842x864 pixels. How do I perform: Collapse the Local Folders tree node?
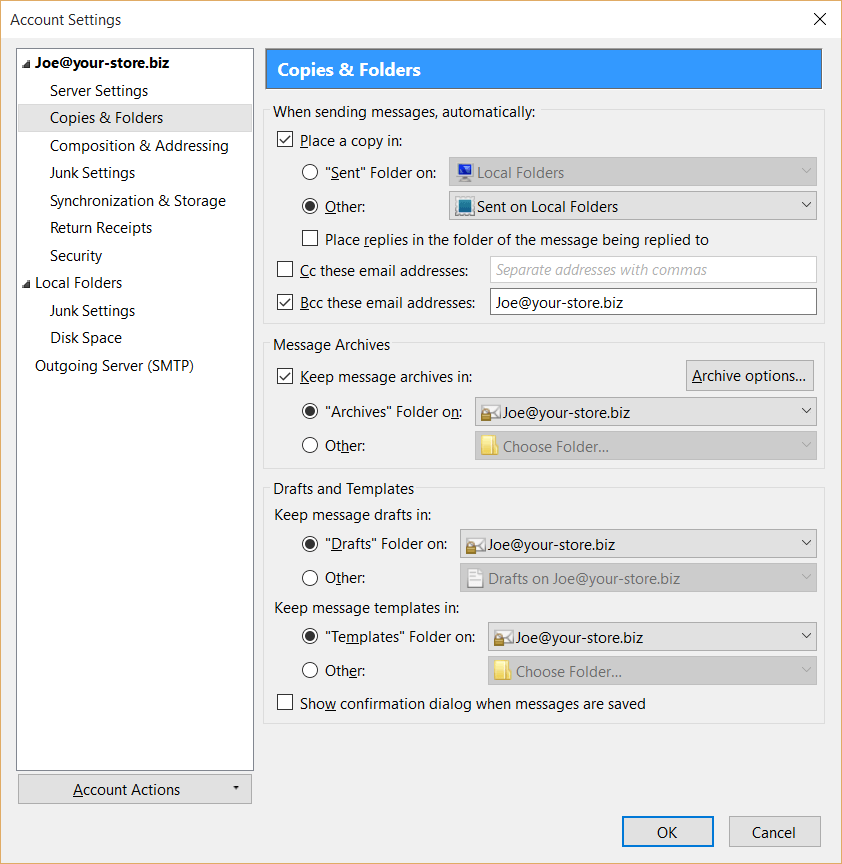coord(26,284)
